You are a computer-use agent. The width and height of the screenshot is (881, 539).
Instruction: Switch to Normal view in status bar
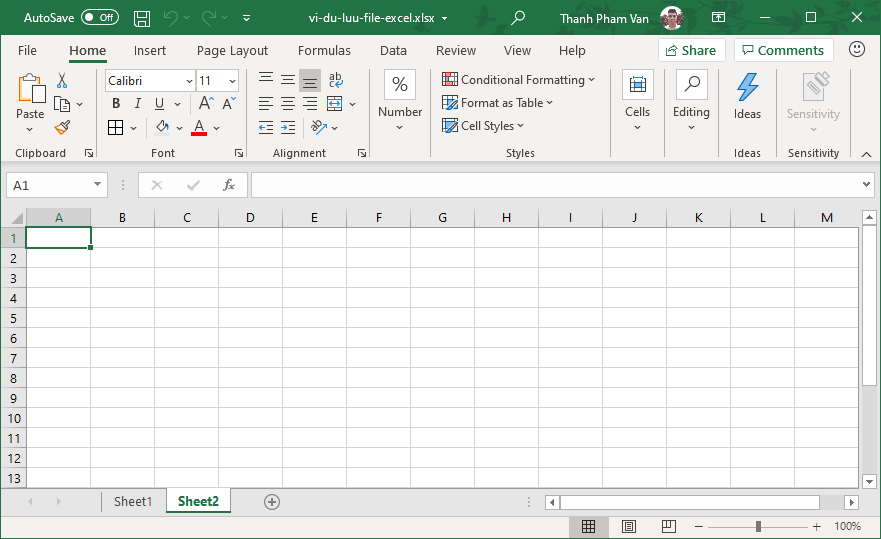(x=588, y=527)
